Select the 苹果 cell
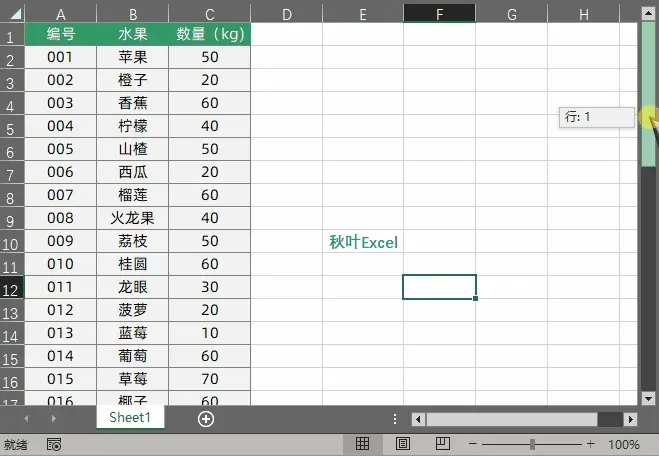This screenshot has width=659, height=456. point(133,57)
